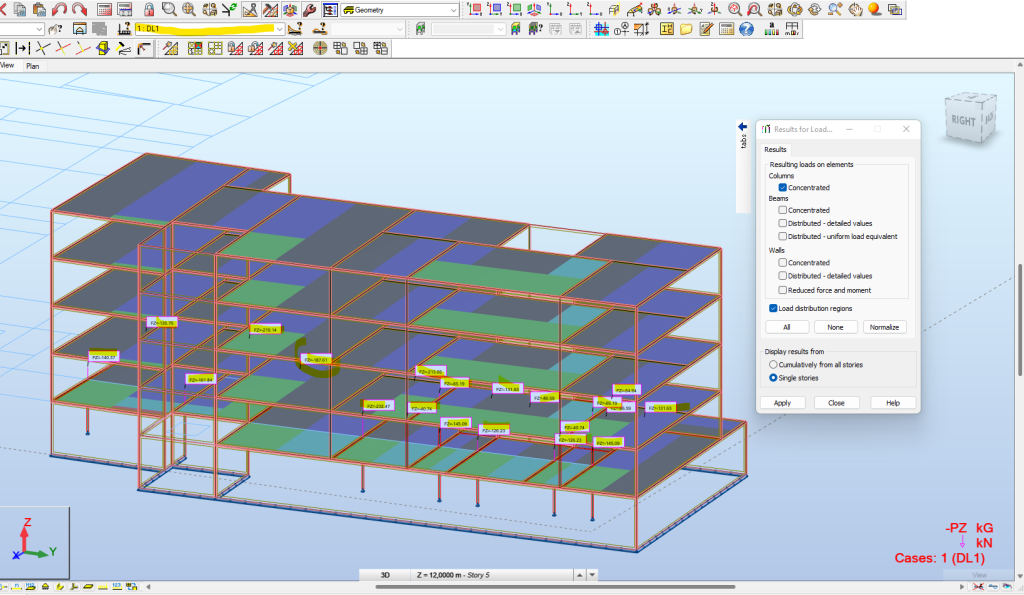The width and height of the screenshot is (1024, 595).
Task: Click the magnifier zoom icon
Action: (169, 9)
